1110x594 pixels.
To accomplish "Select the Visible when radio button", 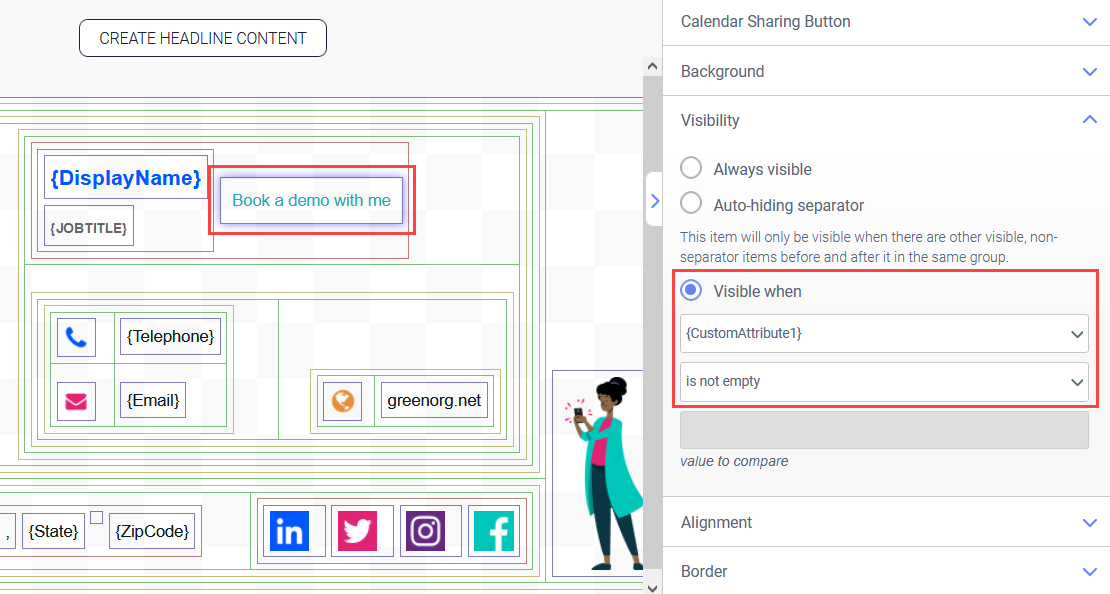I will (691, 292).
